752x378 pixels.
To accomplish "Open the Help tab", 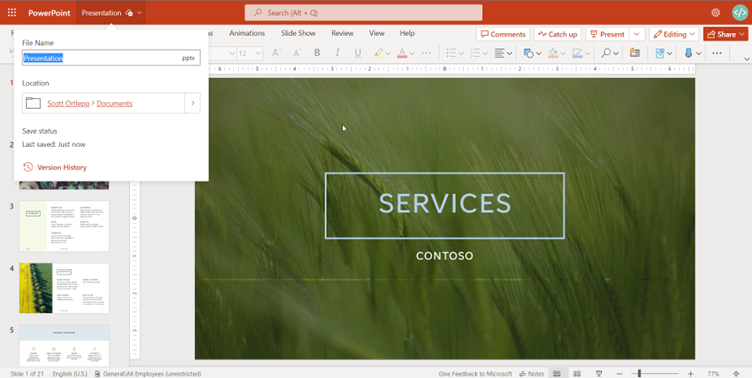I will point(407,33).
